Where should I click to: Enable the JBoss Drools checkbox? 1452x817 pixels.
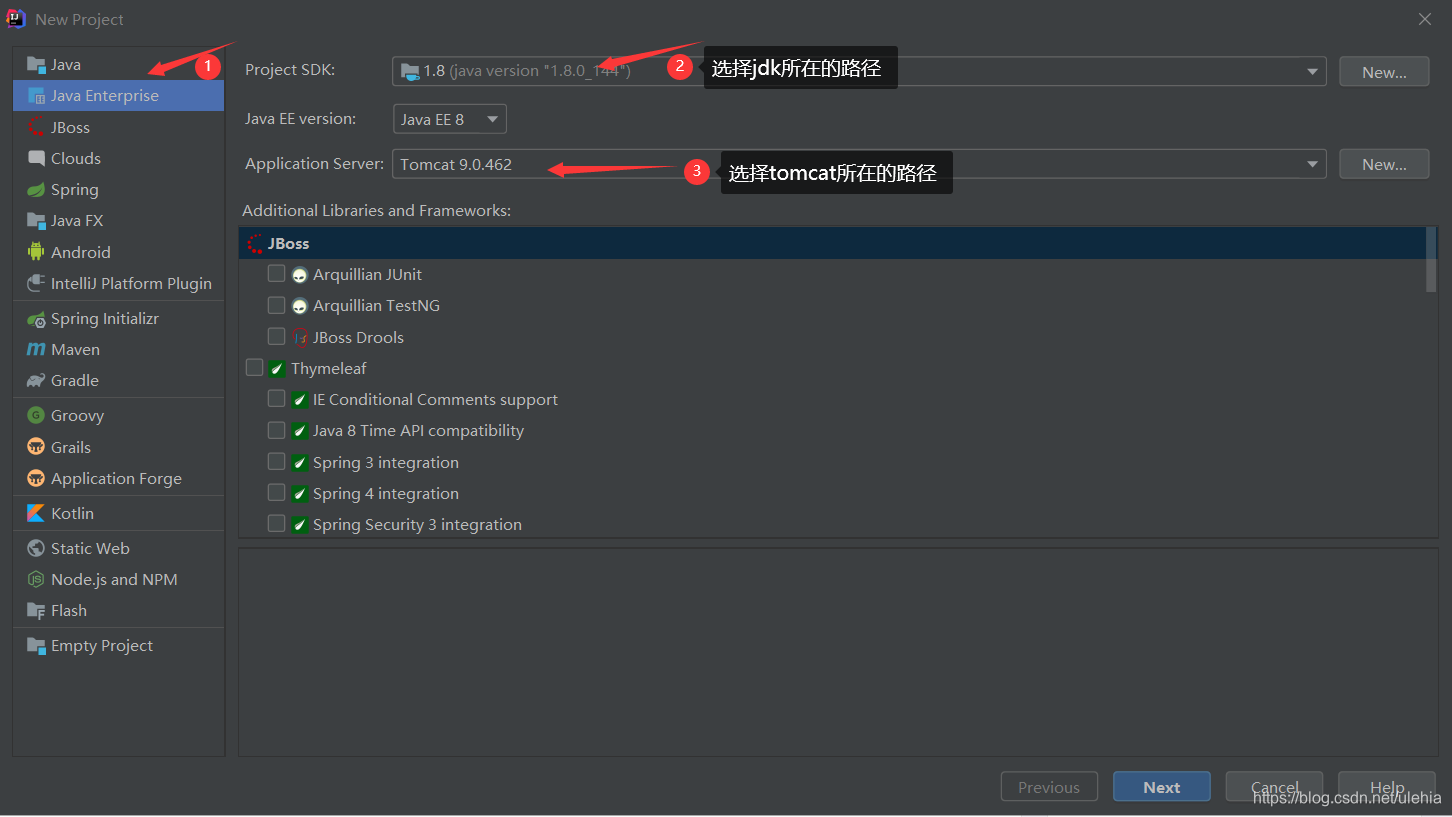click(x=276, y=337)
